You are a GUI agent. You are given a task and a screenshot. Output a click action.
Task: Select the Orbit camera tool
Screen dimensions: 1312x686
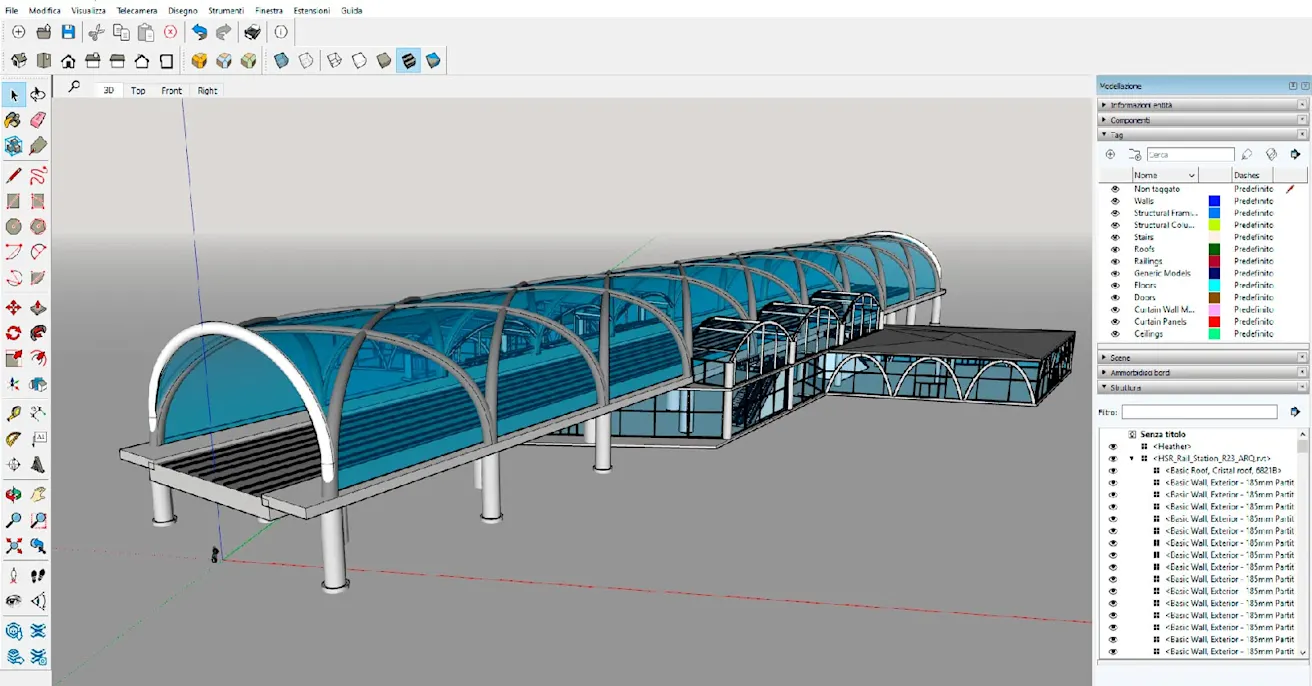coord(14,495)
